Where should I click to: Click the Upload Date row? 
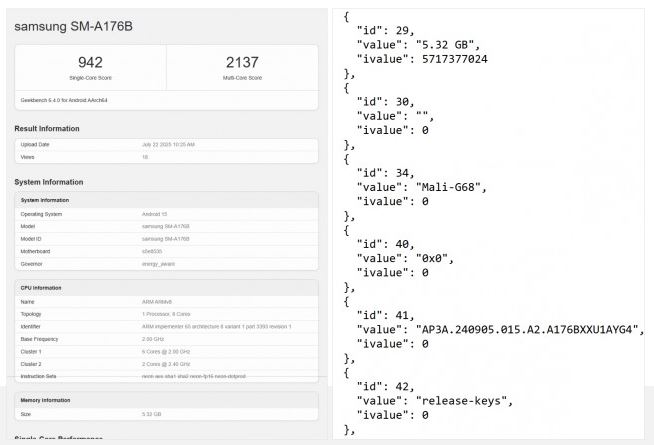click(166, 145)
